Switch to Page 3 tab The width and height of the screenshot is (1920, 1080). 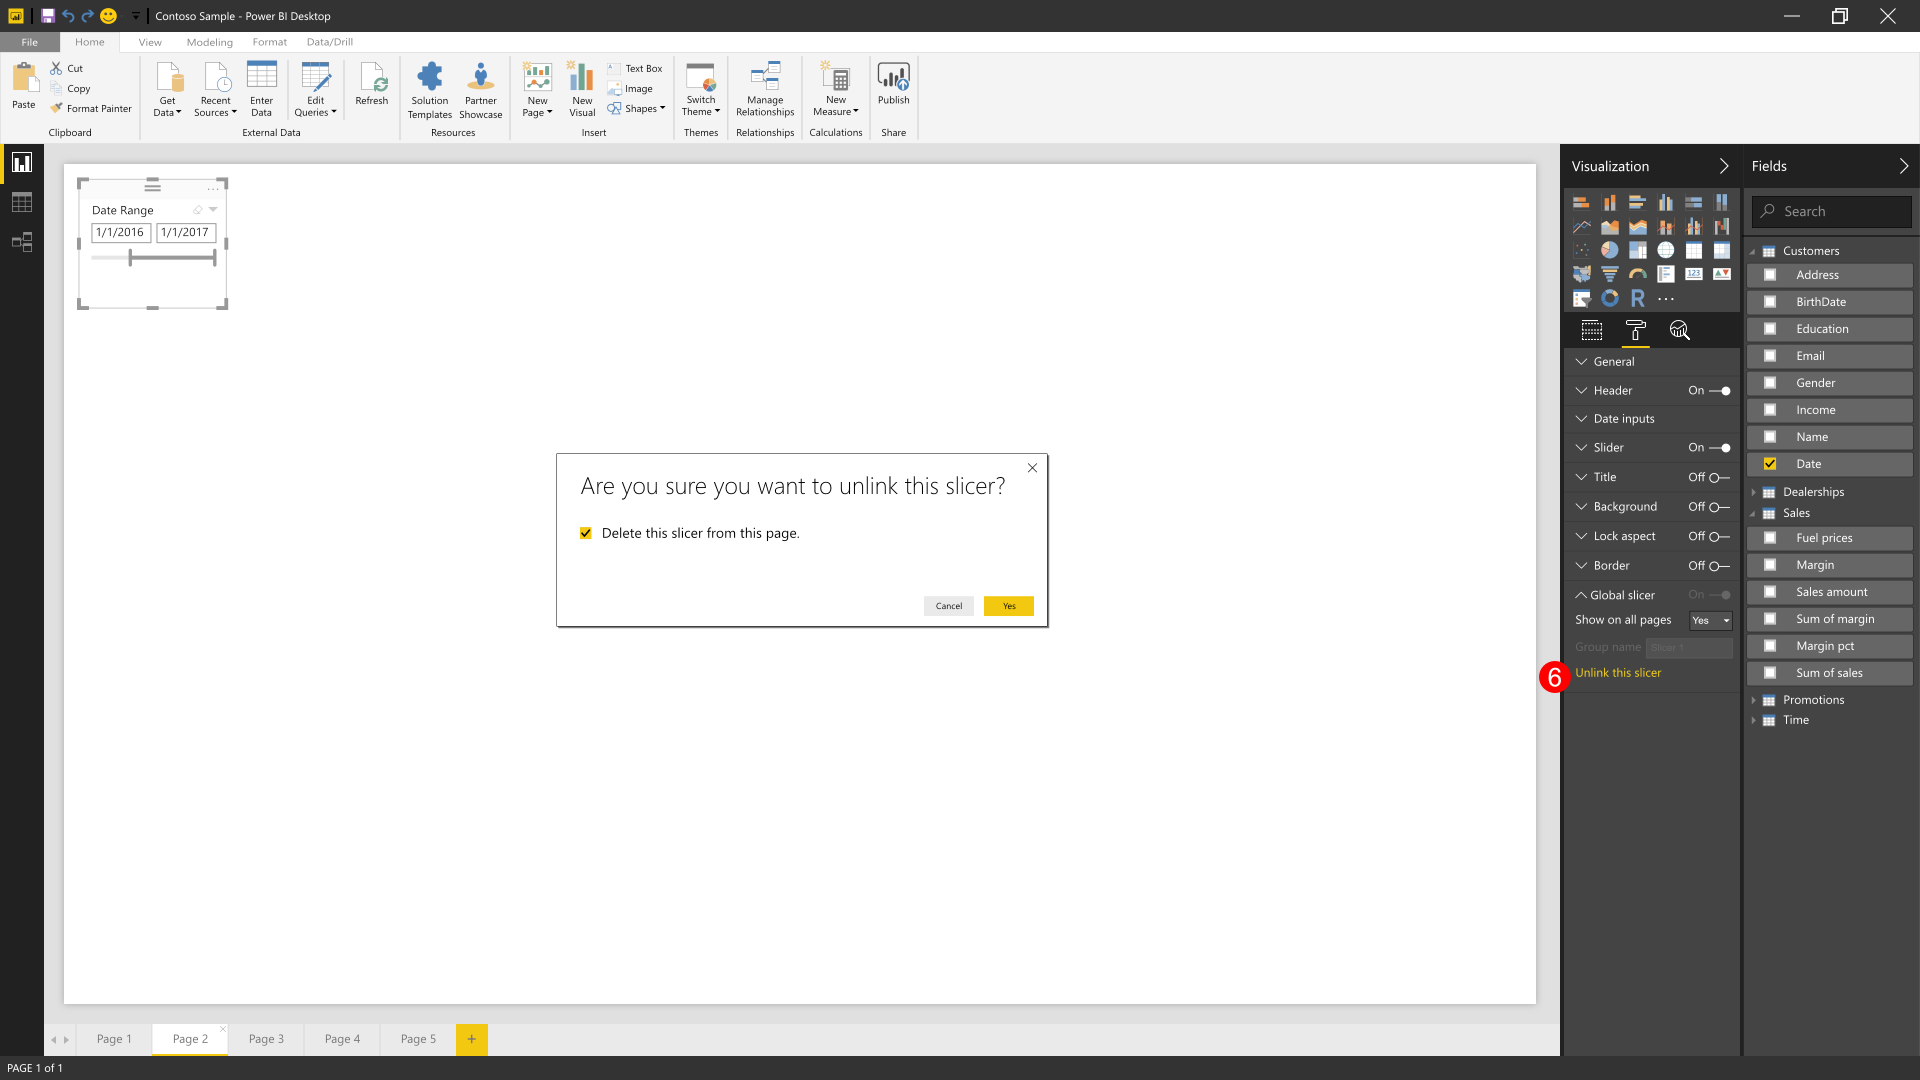(x=266, y=1039)
